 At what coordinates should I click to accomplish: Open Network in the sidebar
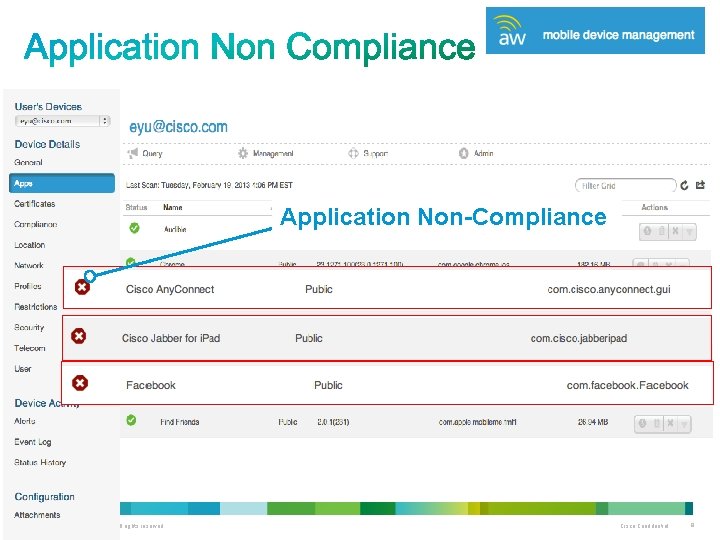28,265
